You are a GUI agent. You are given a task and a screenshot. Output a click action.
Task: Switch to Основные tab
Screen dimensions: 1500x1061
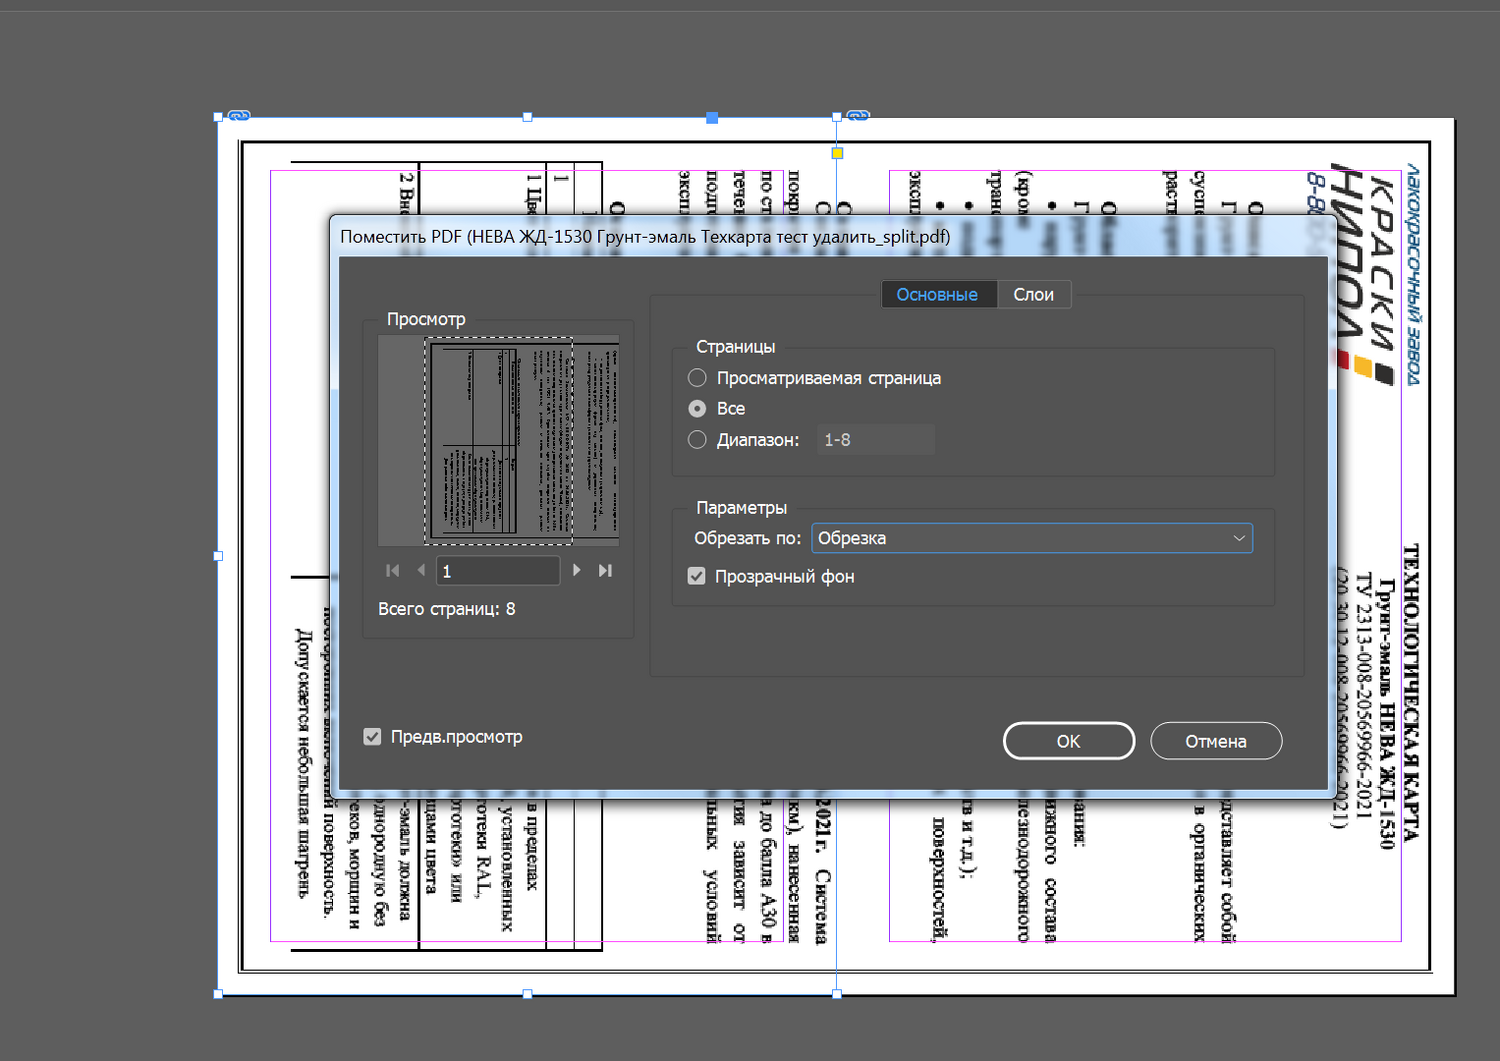tap(938, 294)
